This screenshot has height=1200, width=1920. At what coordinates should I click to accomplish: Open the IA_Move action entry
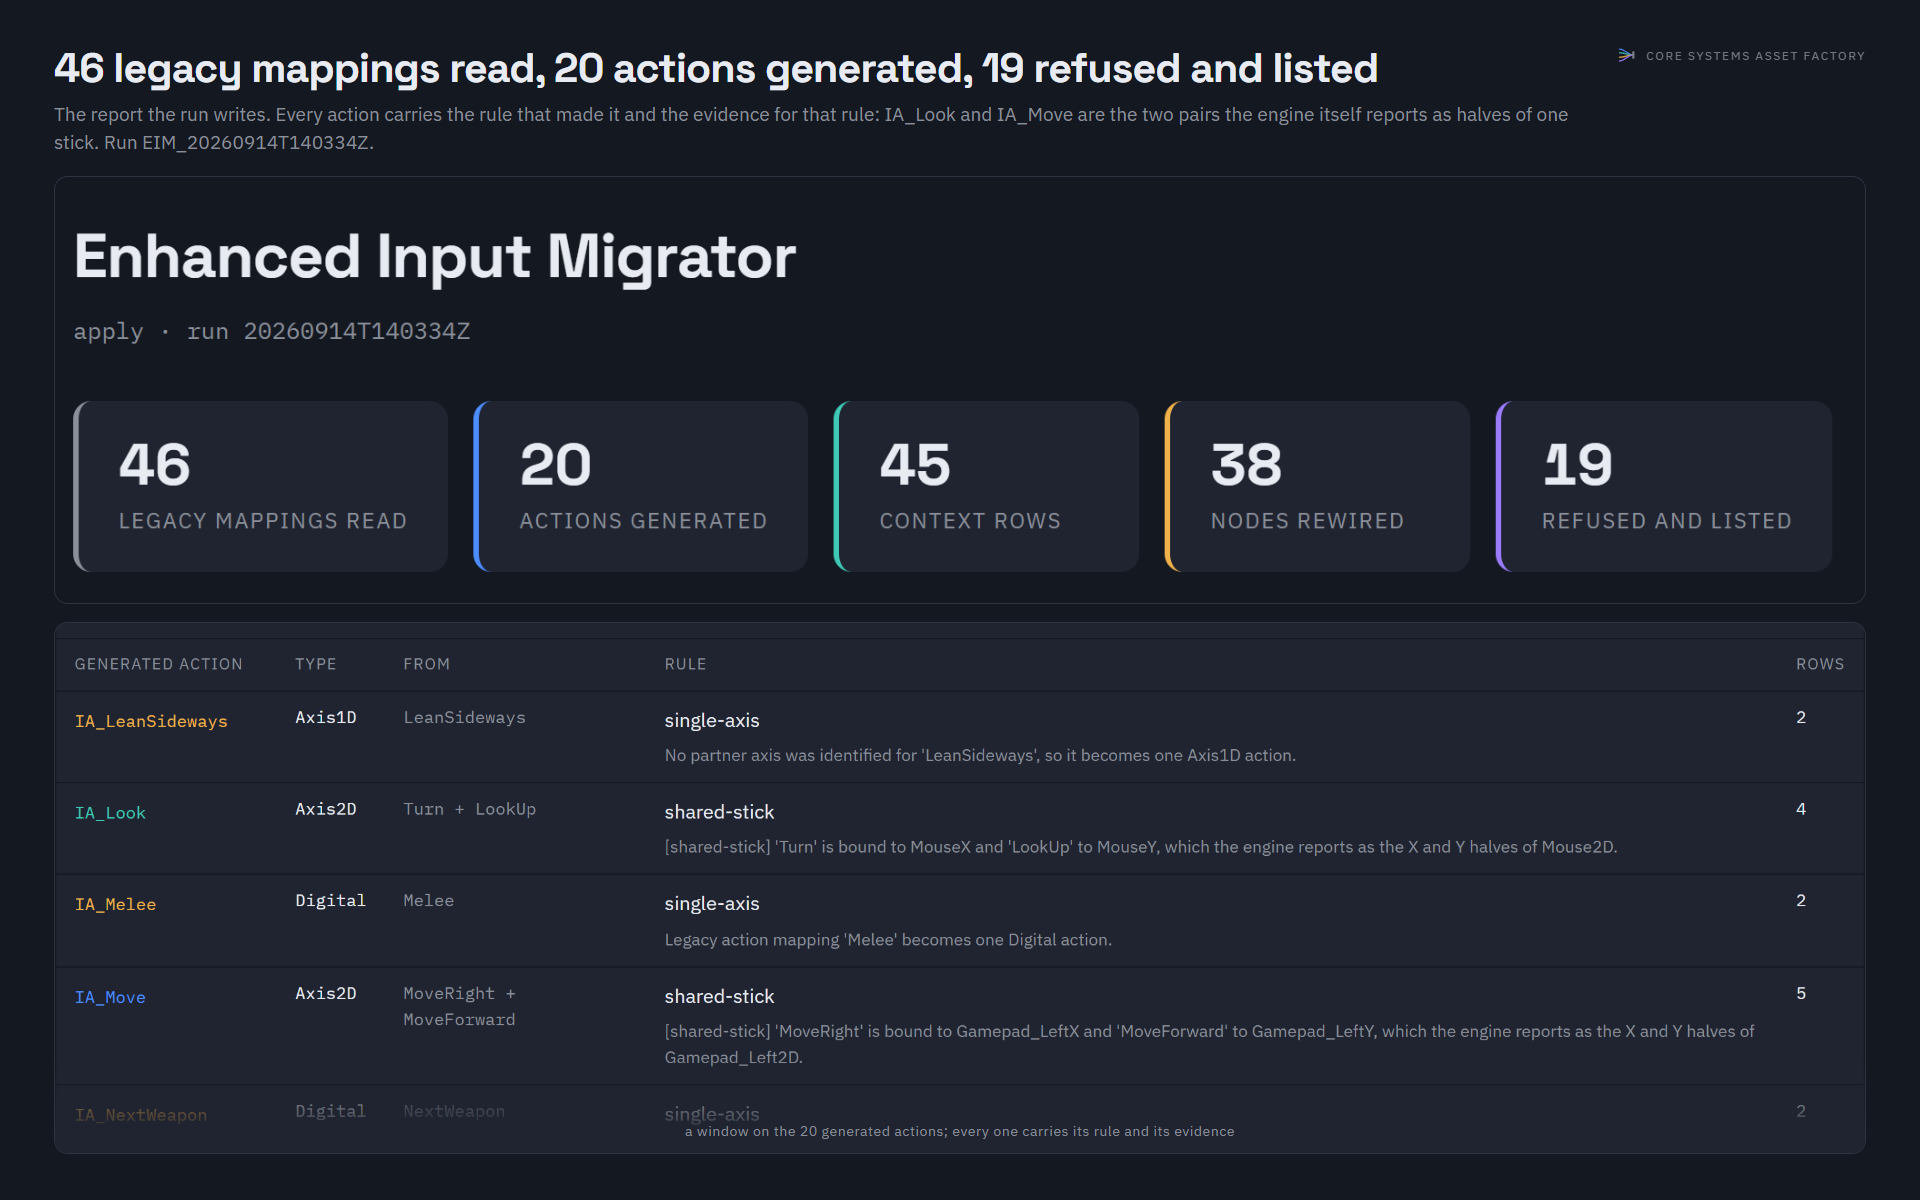click(110, 997)
